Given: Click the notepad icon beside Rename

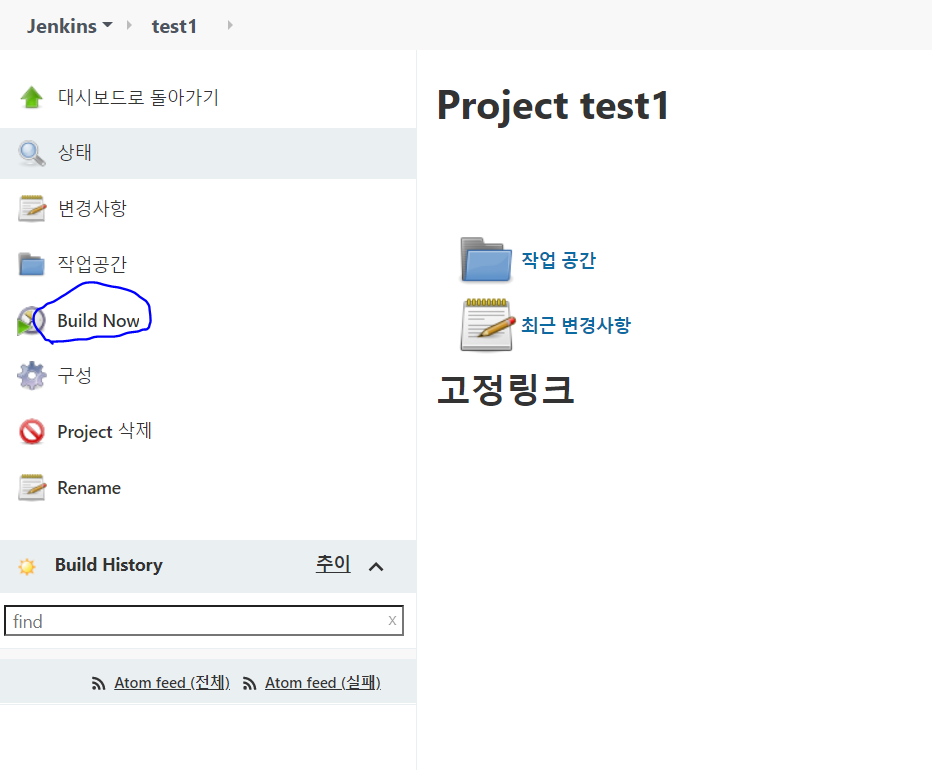Looking at the screenshot, I should [x=32, y=488].
